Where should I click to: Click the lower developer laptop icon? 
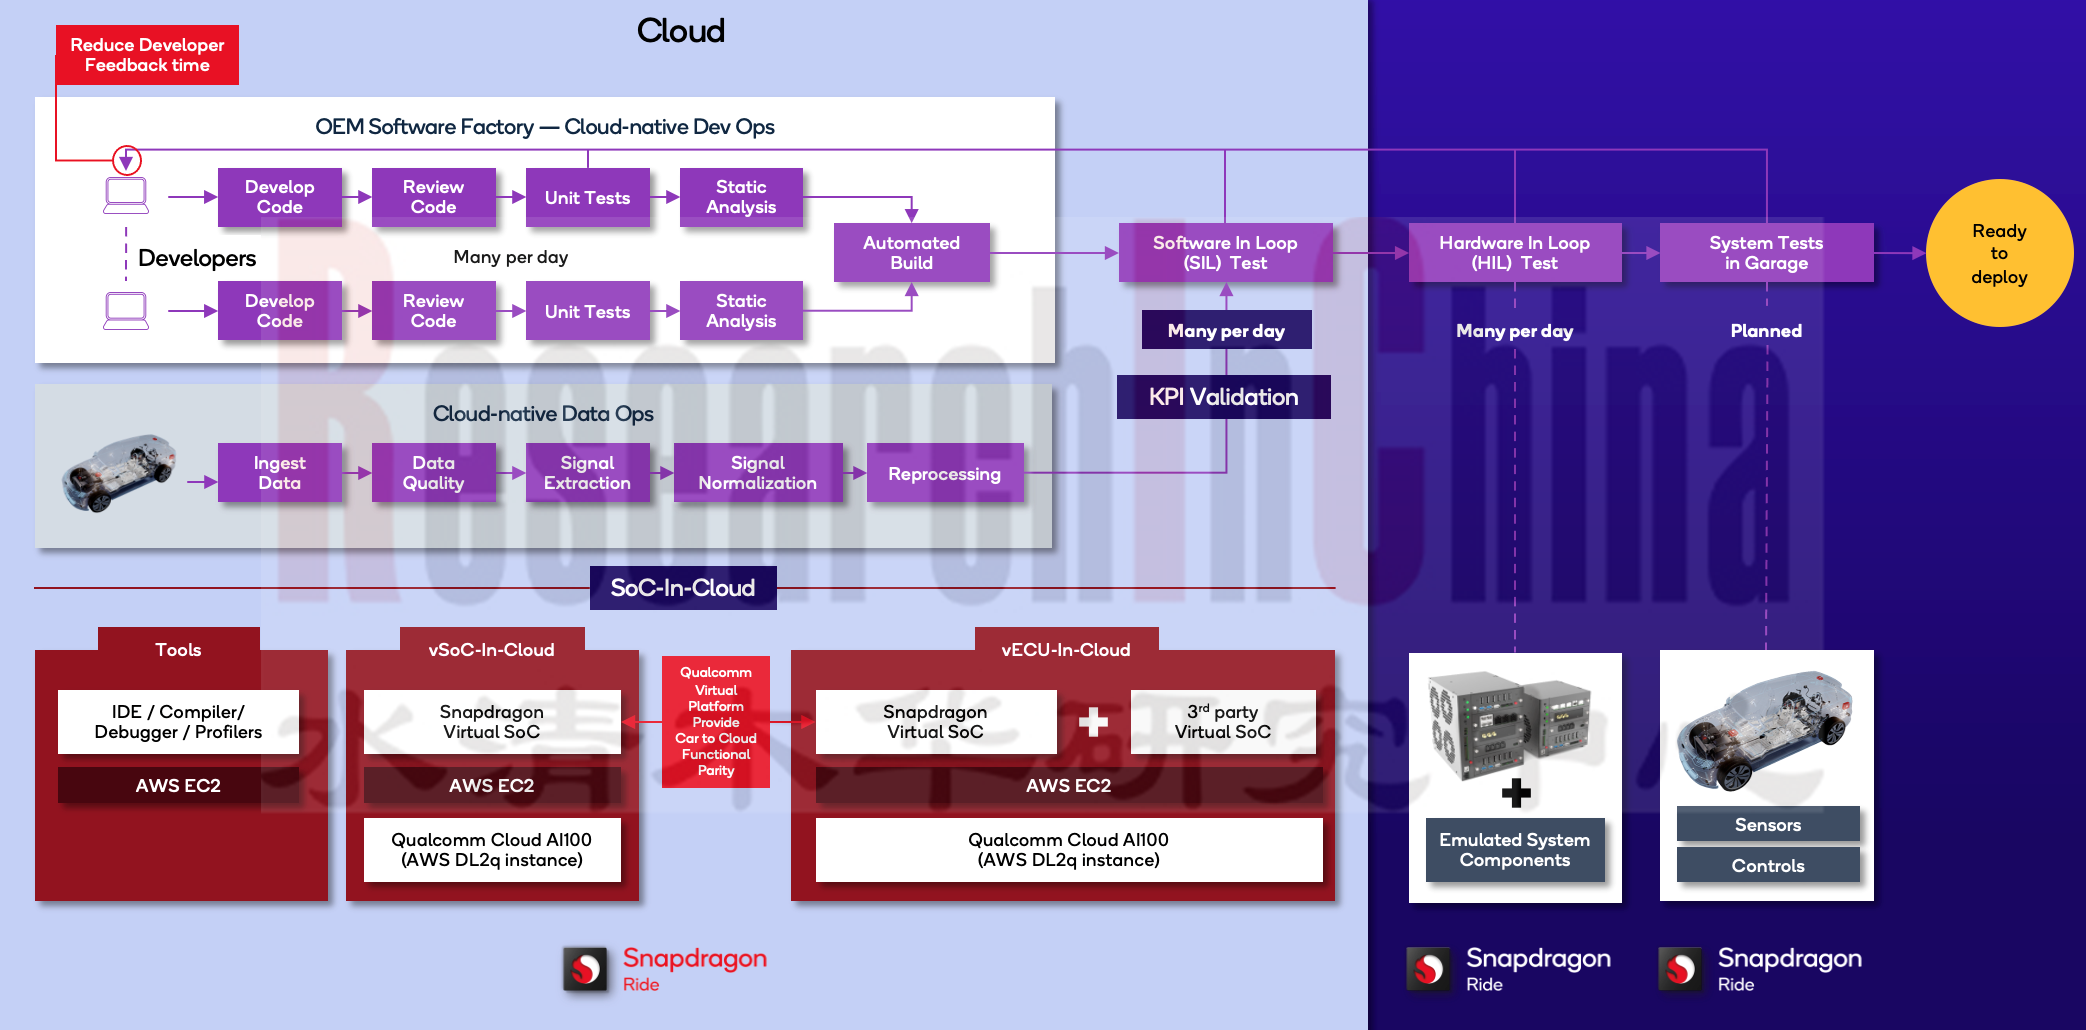click(x=126, y=311)
